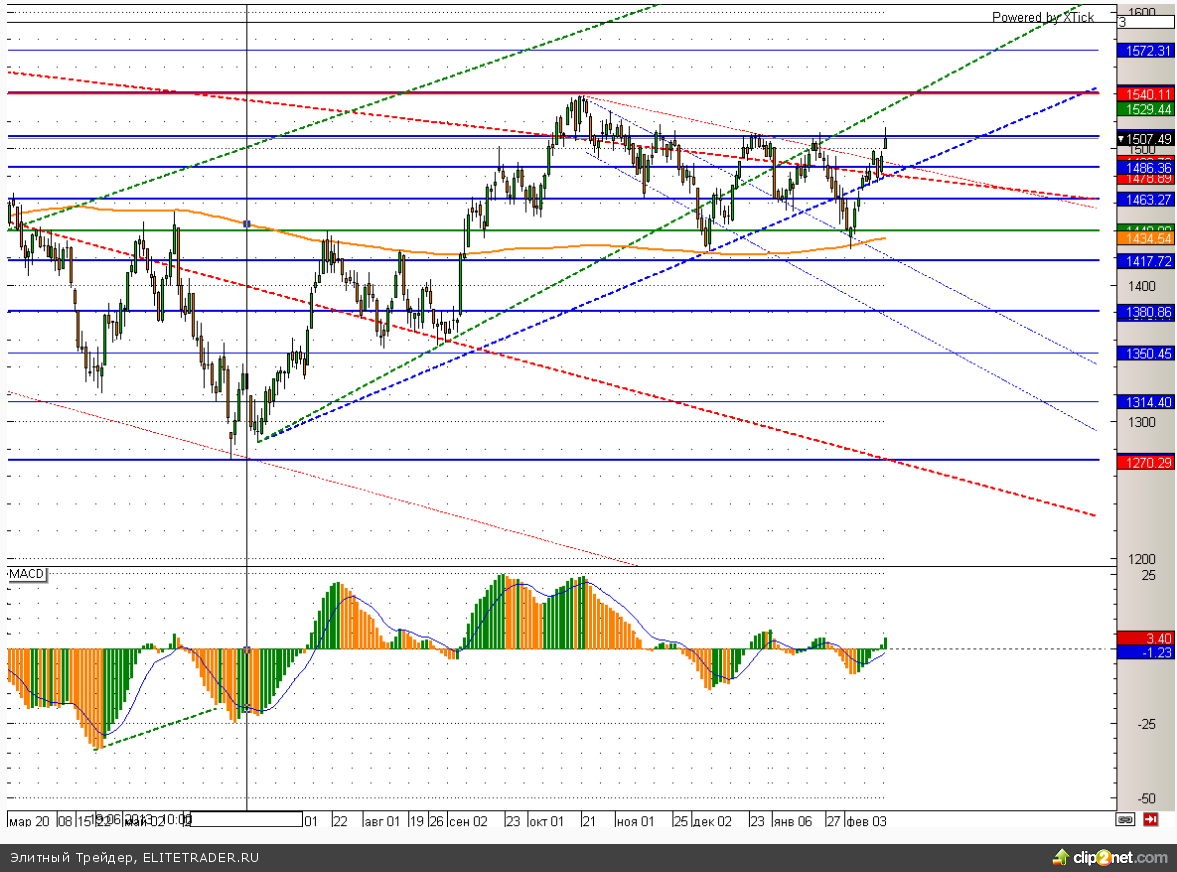Select the 1463.27 price level label

1145,200
